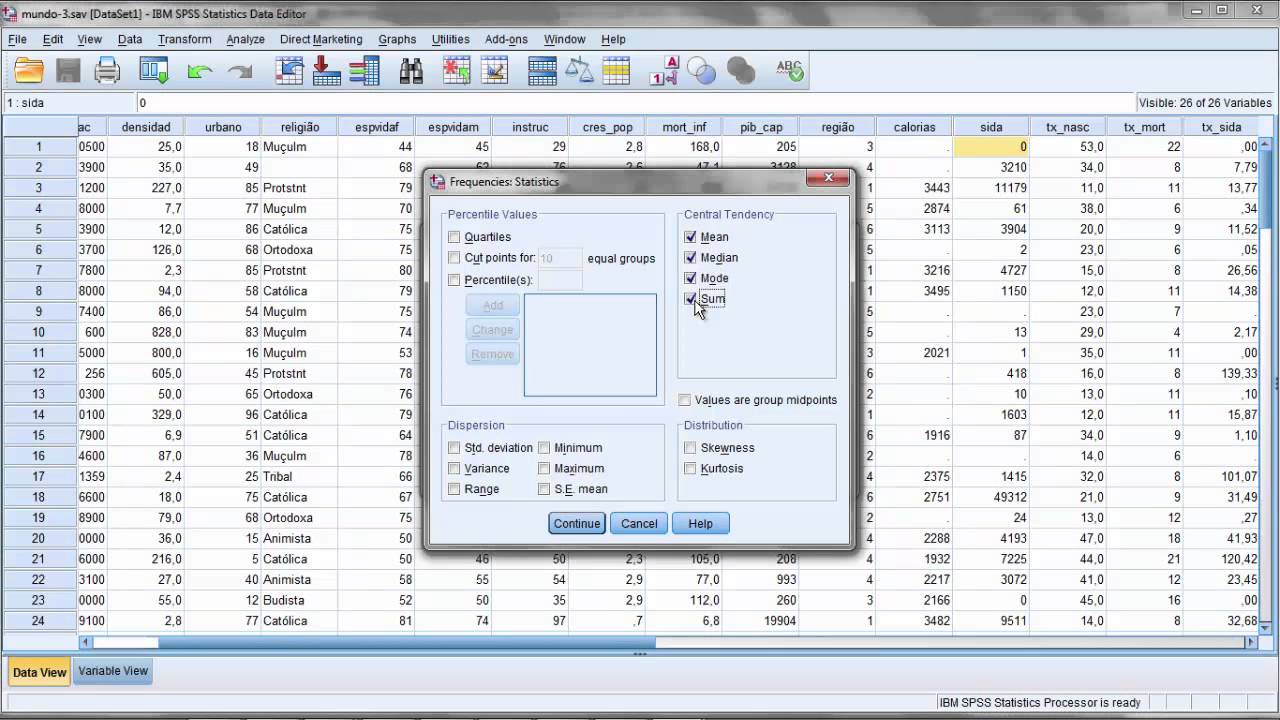The height and width of the screenshot is (720, 1280).
Task: Uncheck the Mode checkbox
Action: (690, 278)
